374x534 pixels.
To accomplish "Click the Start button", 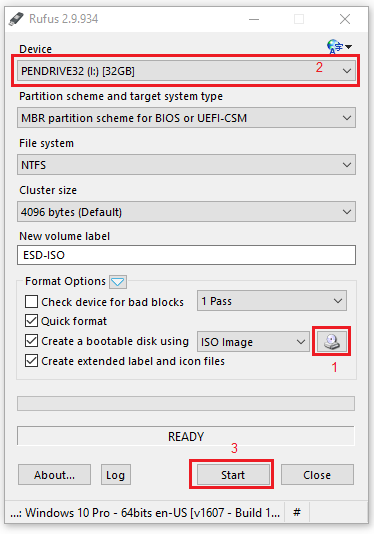I will point(233,474).
